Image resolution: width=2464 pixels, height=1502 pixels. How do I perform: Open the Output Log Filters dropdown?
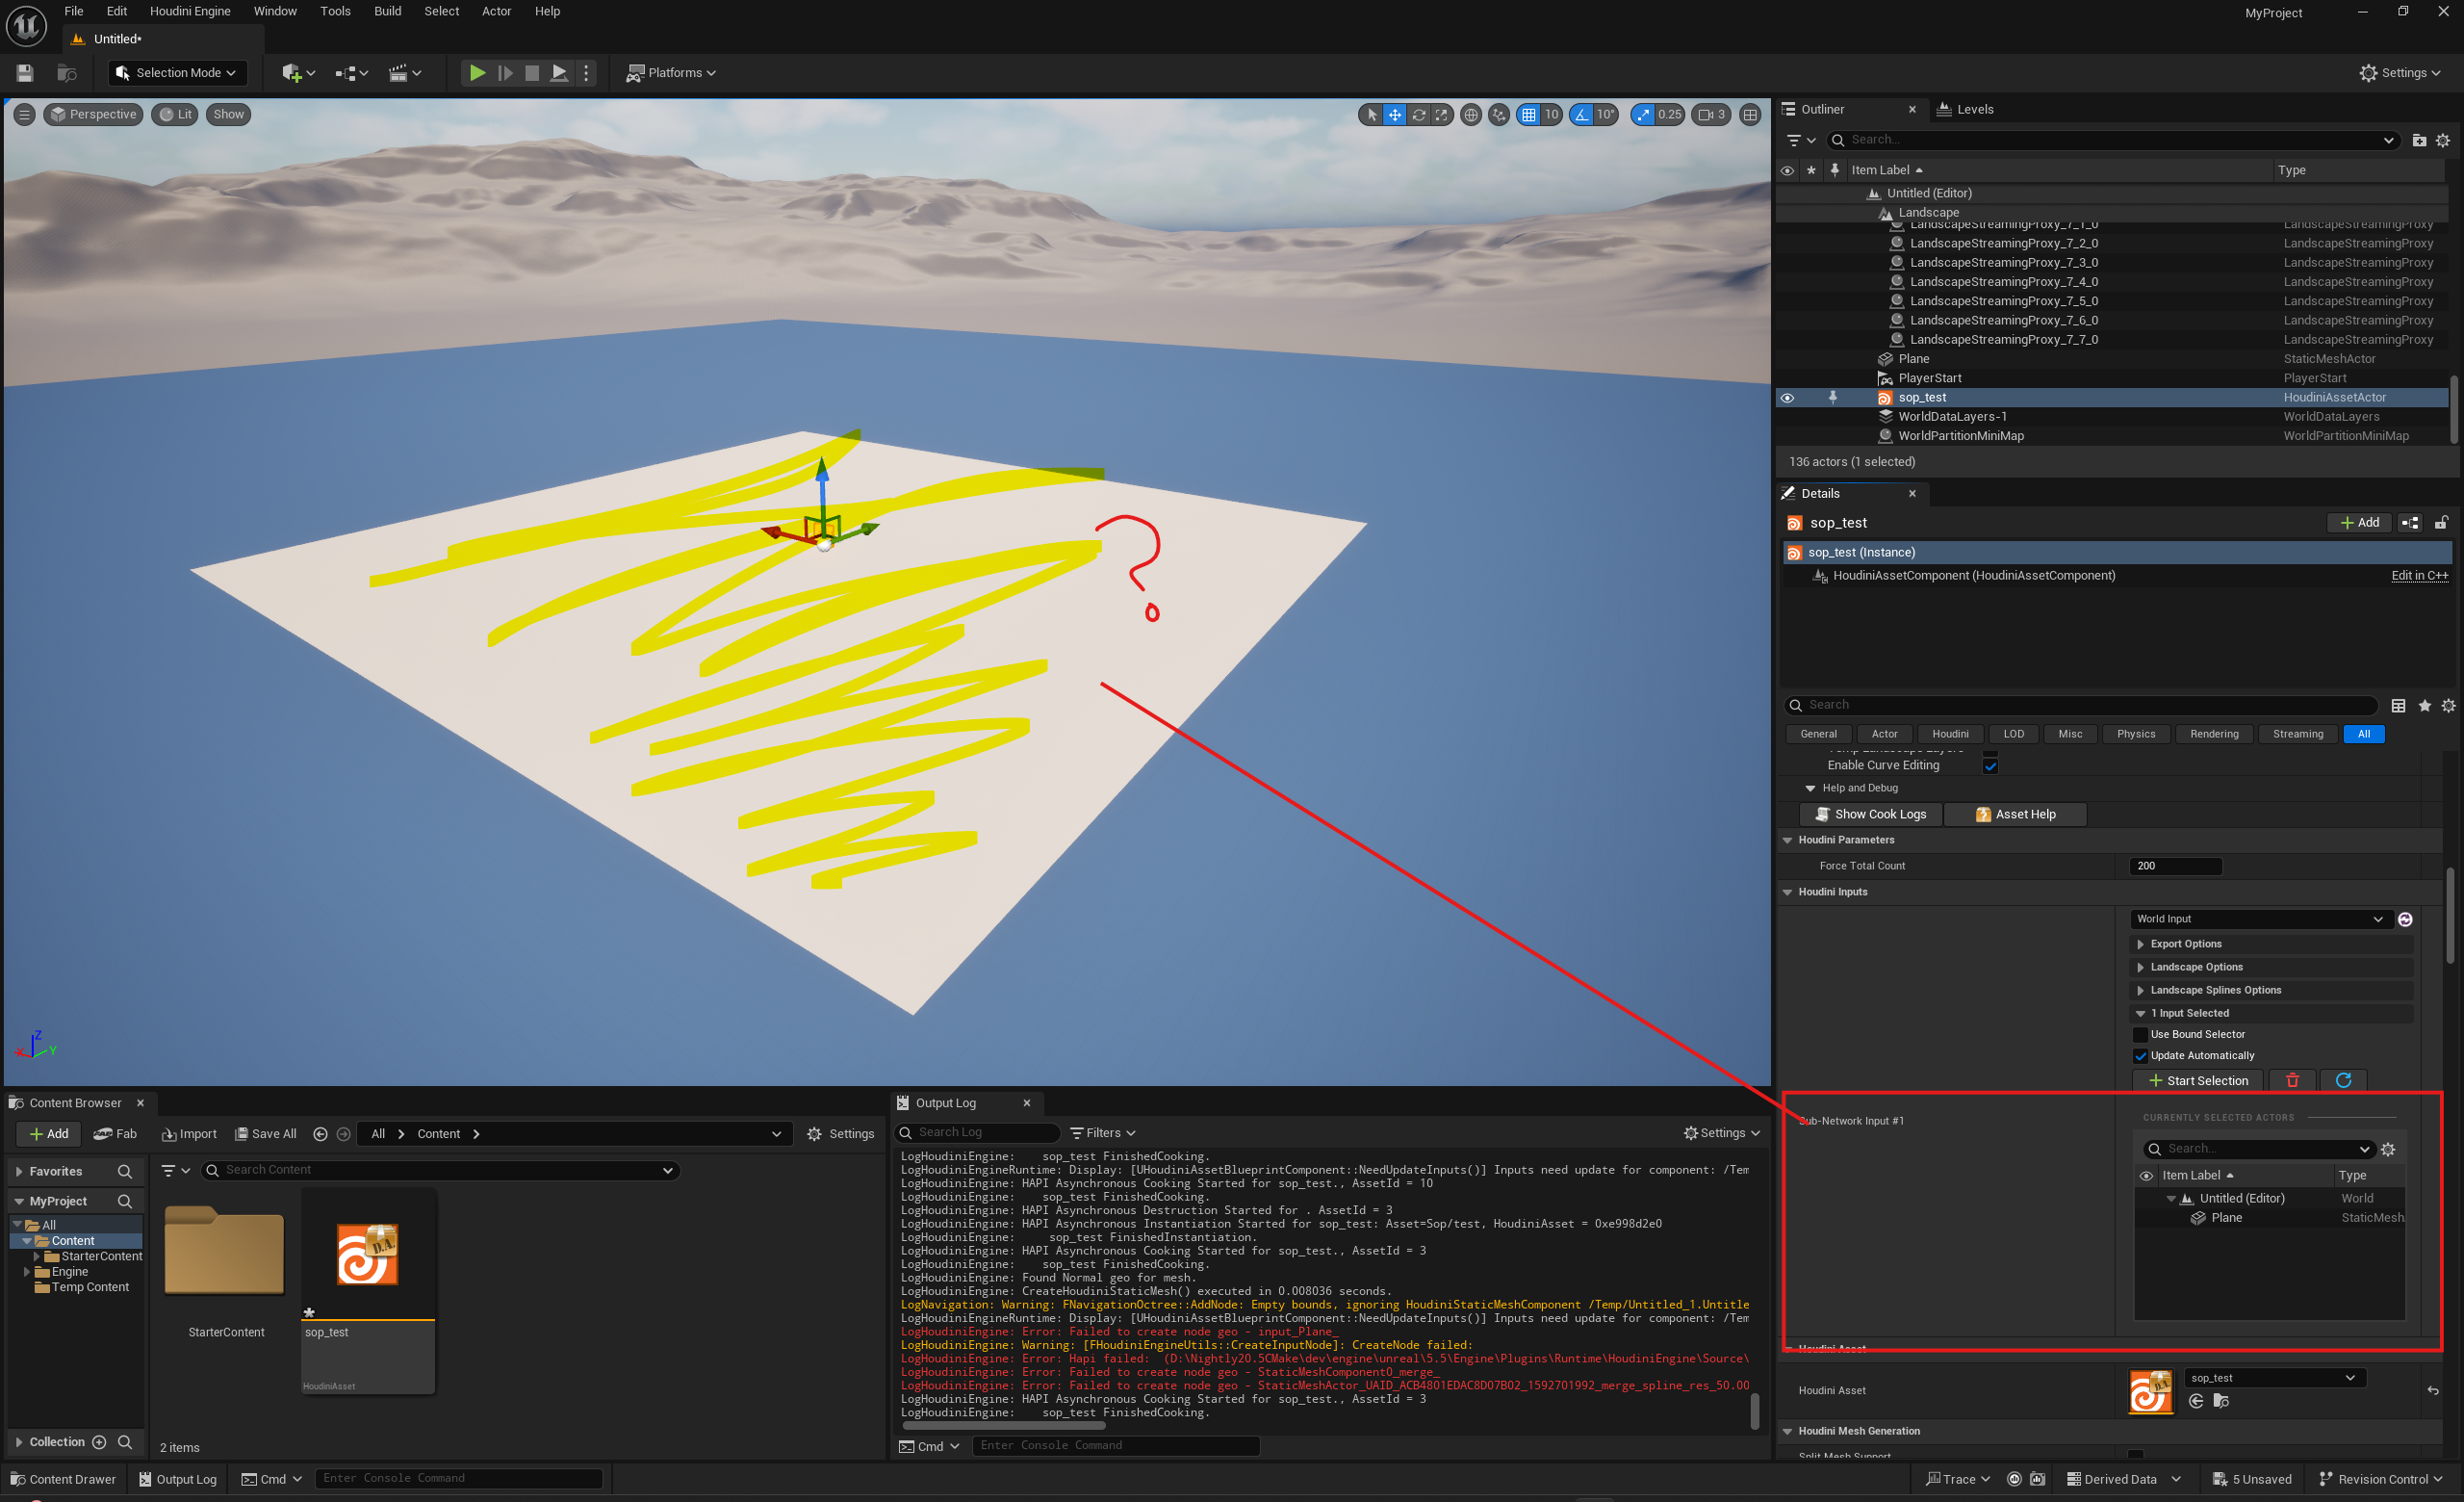(1103, 1133)
